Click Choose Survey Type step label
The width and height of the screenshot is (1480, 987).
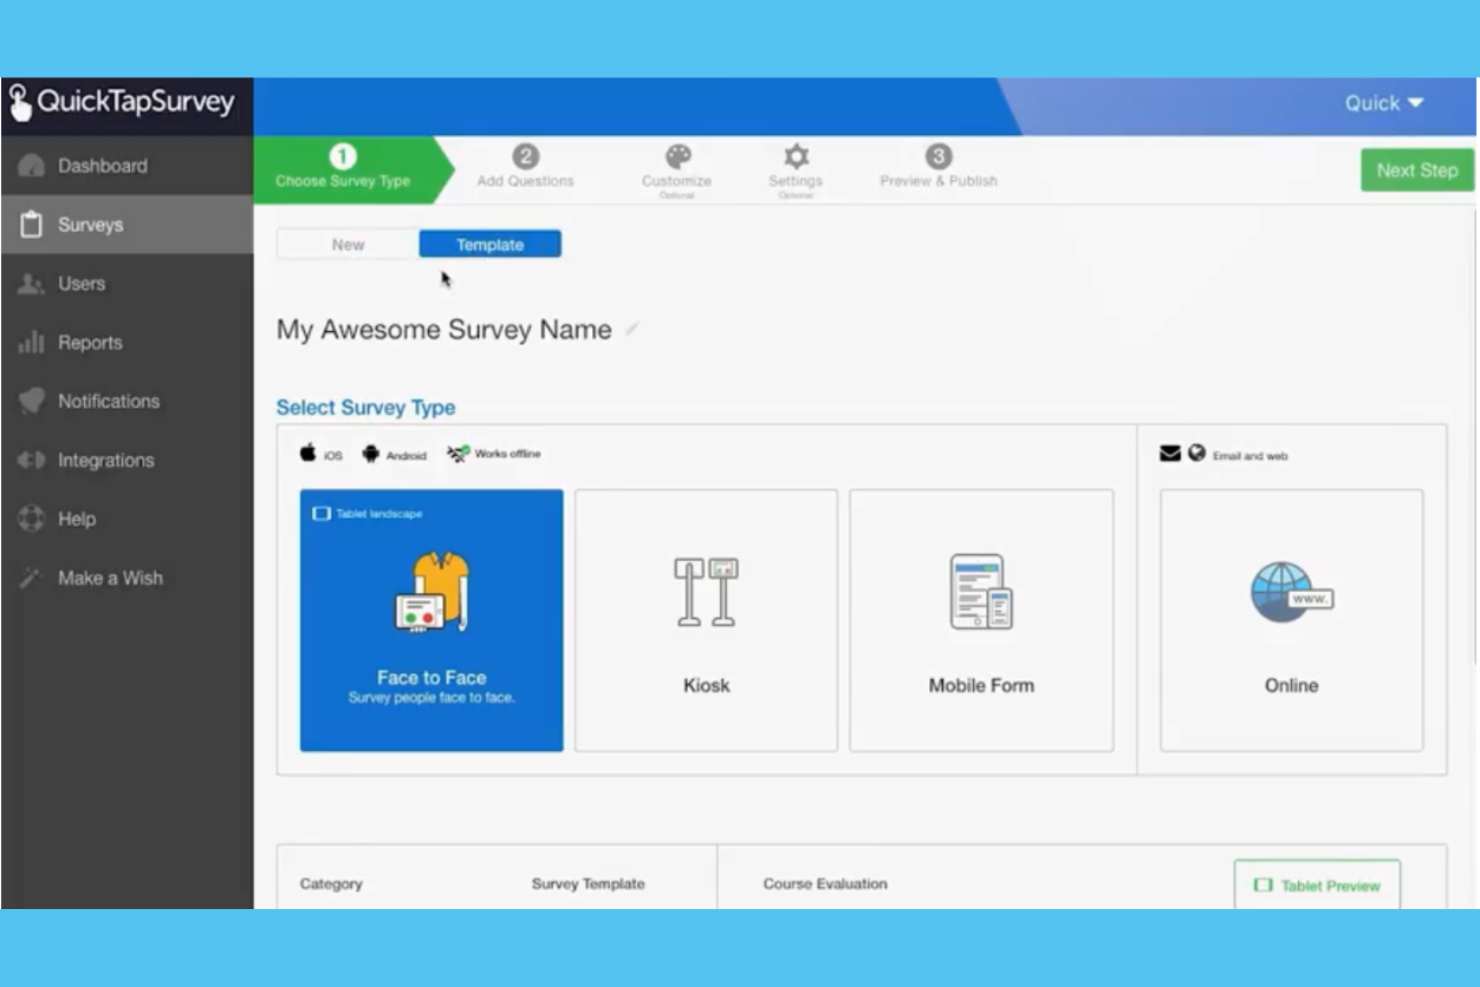(343, 181)
